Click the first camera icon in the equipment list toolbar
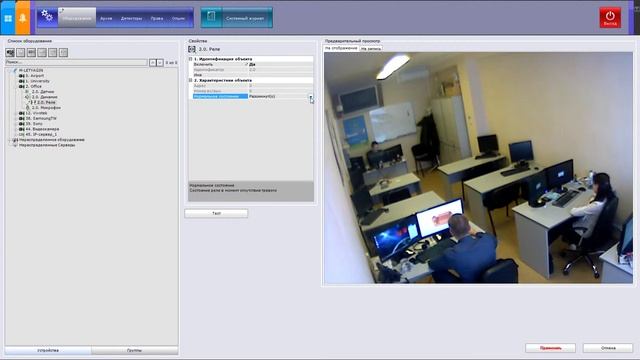Image resolution: width=640 pixels, height=360 pixels. (10, 52)
